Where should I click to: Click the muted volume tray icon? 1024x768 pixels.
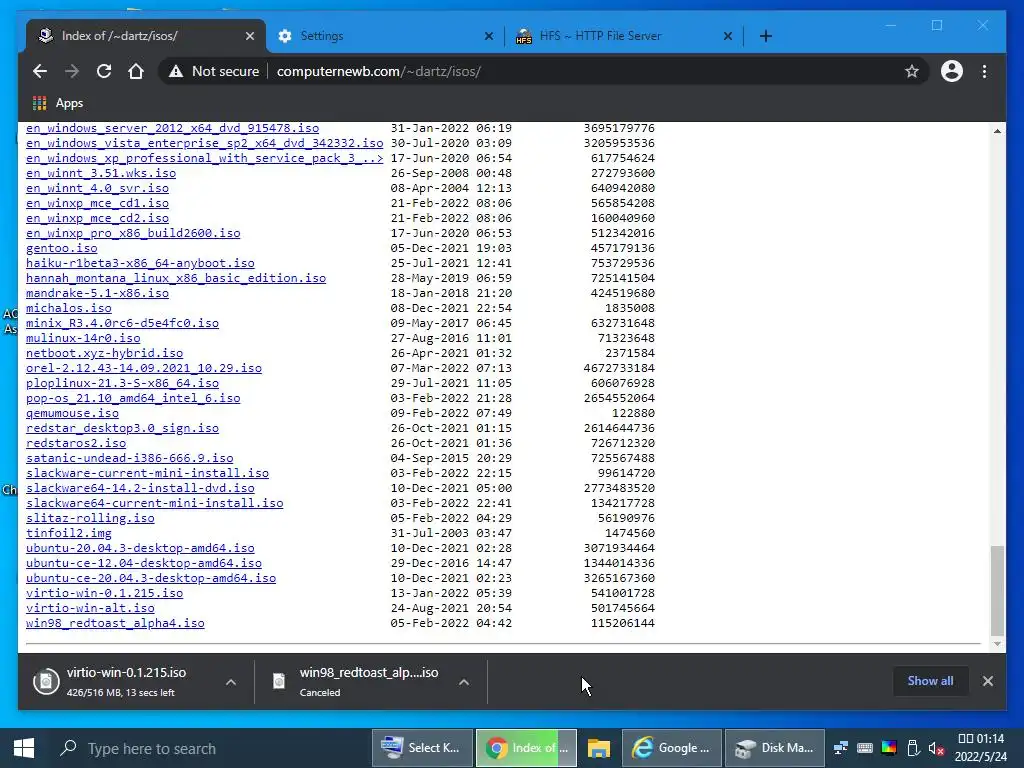click(936, 748)
